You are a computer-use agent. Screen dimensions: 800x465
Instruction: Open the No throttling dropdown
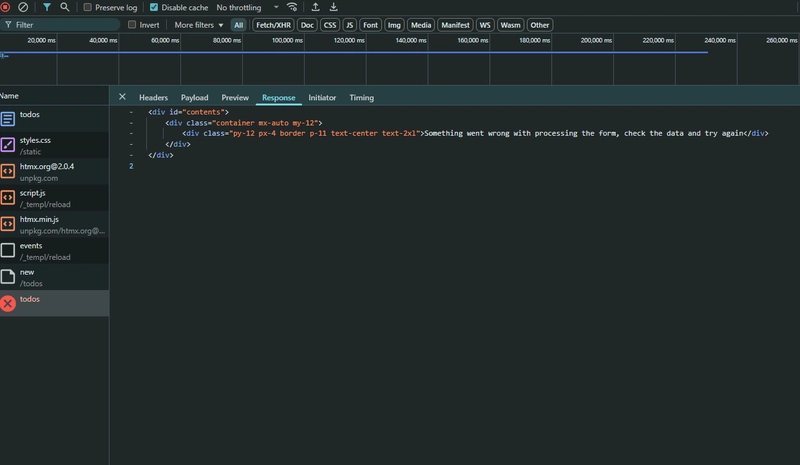coord(247,7)
